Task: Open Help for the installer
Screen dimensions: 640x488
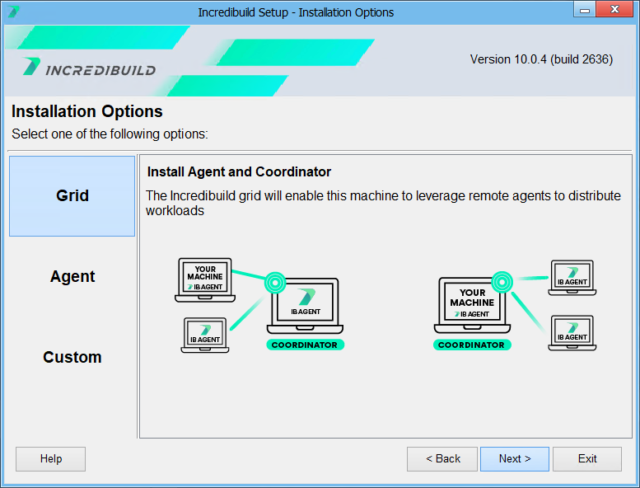Action: coord(51,459)
